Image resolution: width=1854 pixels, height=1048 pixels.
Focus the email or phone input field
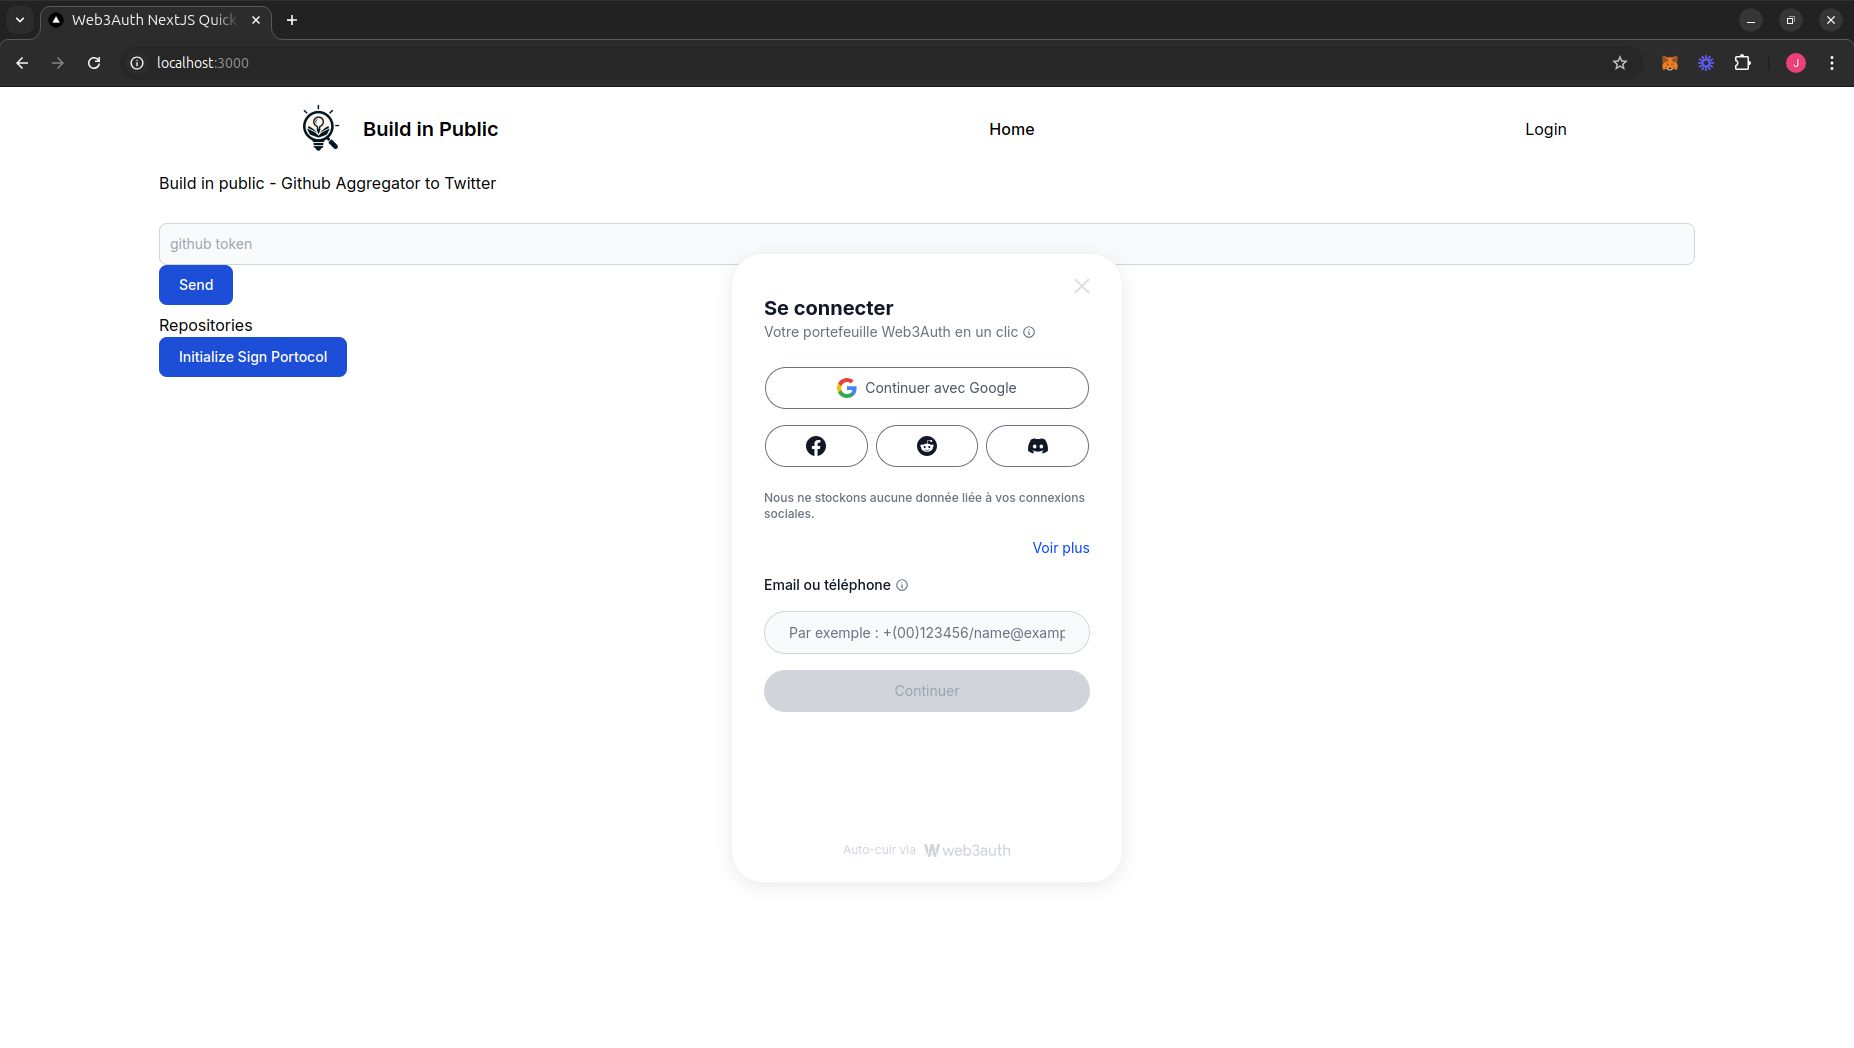click(927, 633)
